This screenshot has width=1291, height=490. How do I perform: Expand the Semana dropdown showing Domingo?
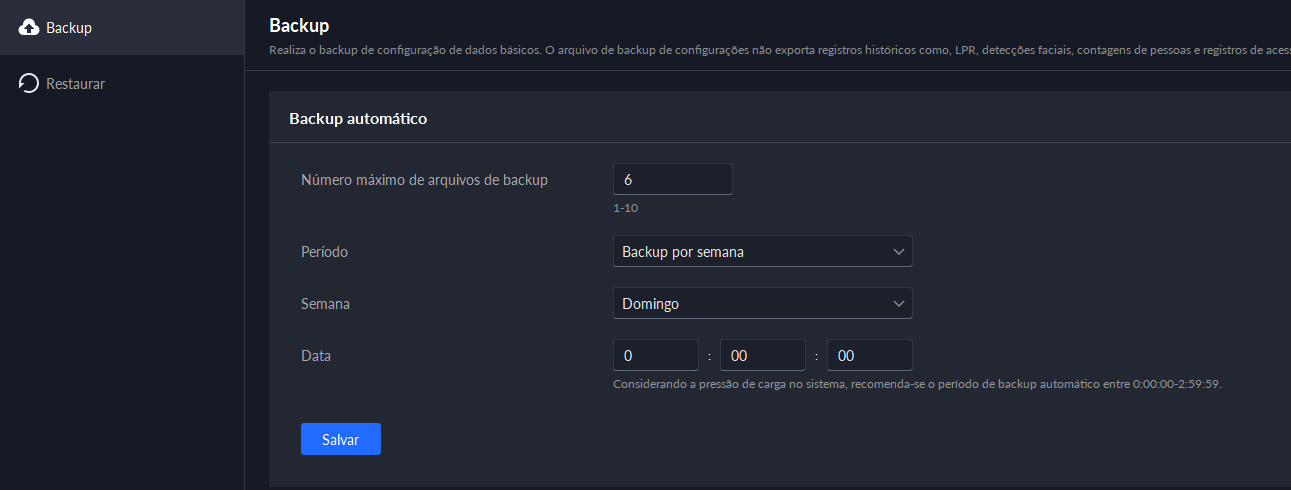761,303
